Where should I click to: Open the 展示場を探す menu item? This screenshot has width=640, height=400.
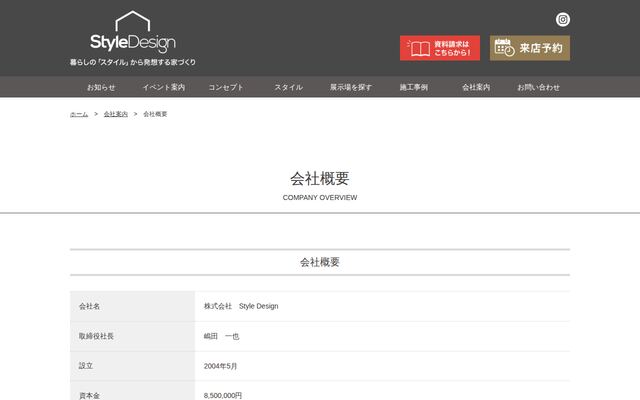pos(351,87)
